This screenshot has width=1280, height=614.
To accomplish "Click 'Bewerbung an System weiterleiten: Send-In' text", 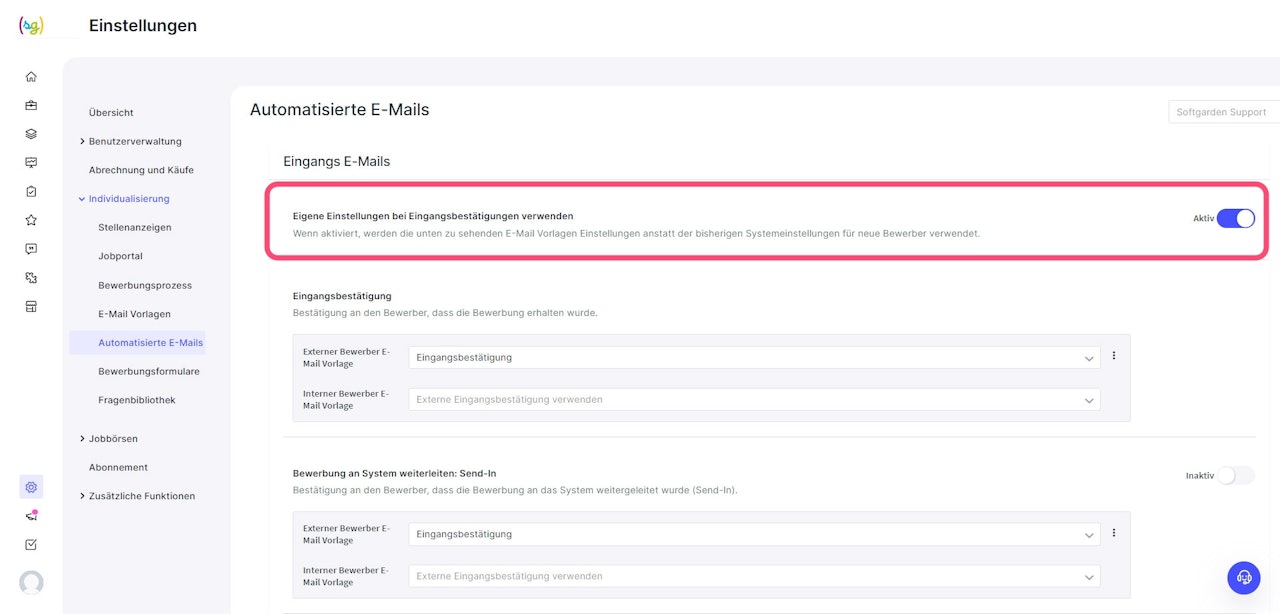I will (395, 473).
